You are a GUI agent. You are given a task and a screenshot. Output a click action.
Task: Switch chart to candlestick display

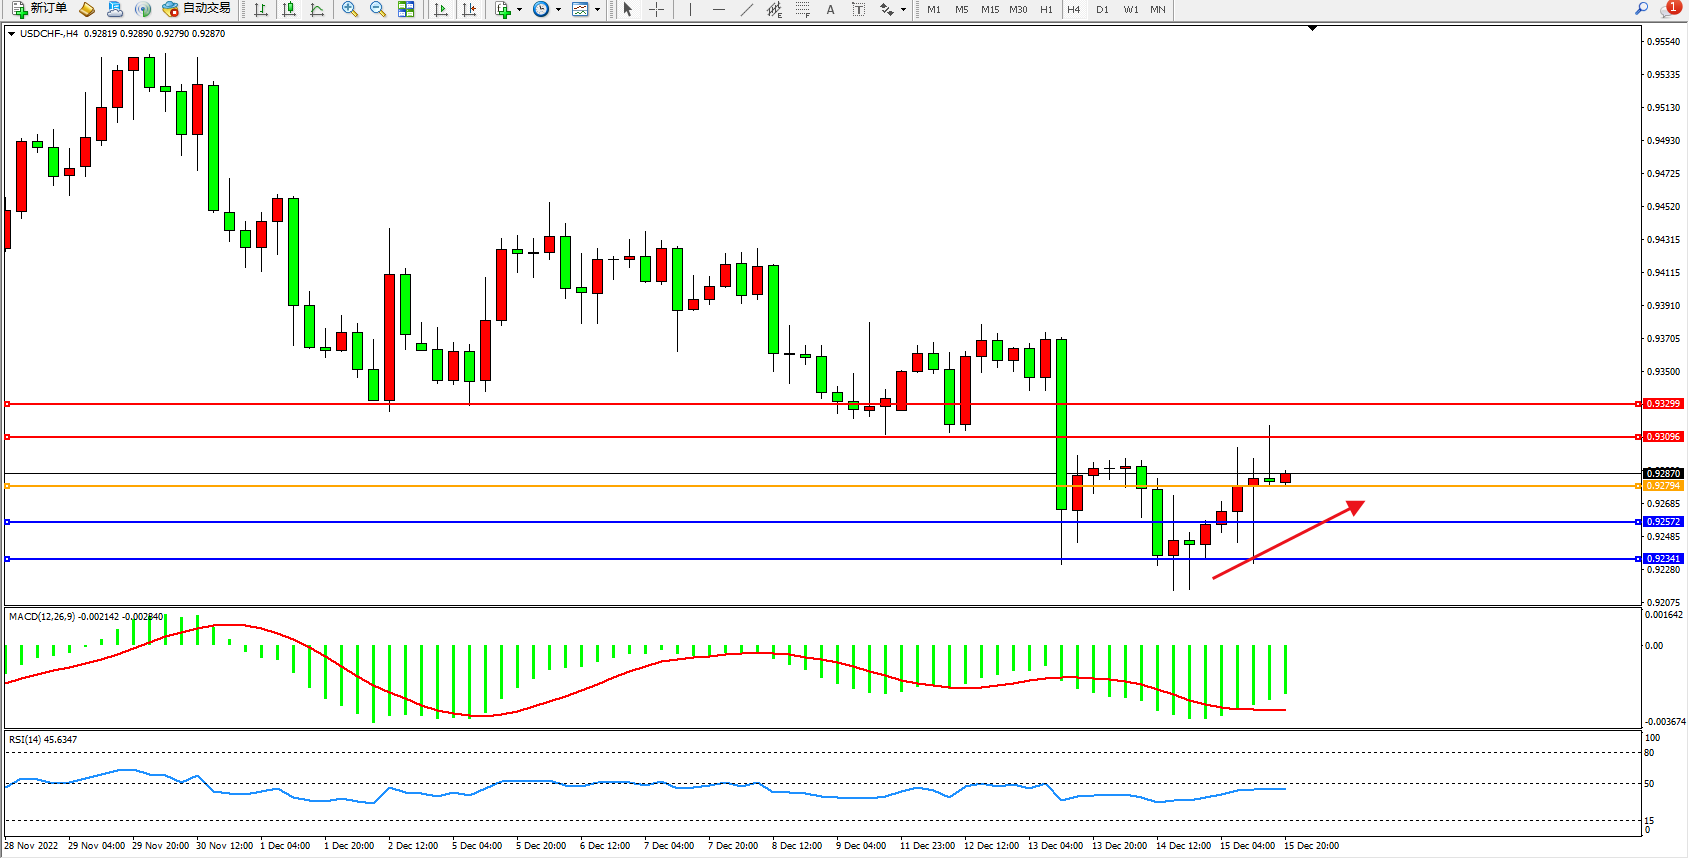pos(289,9)
